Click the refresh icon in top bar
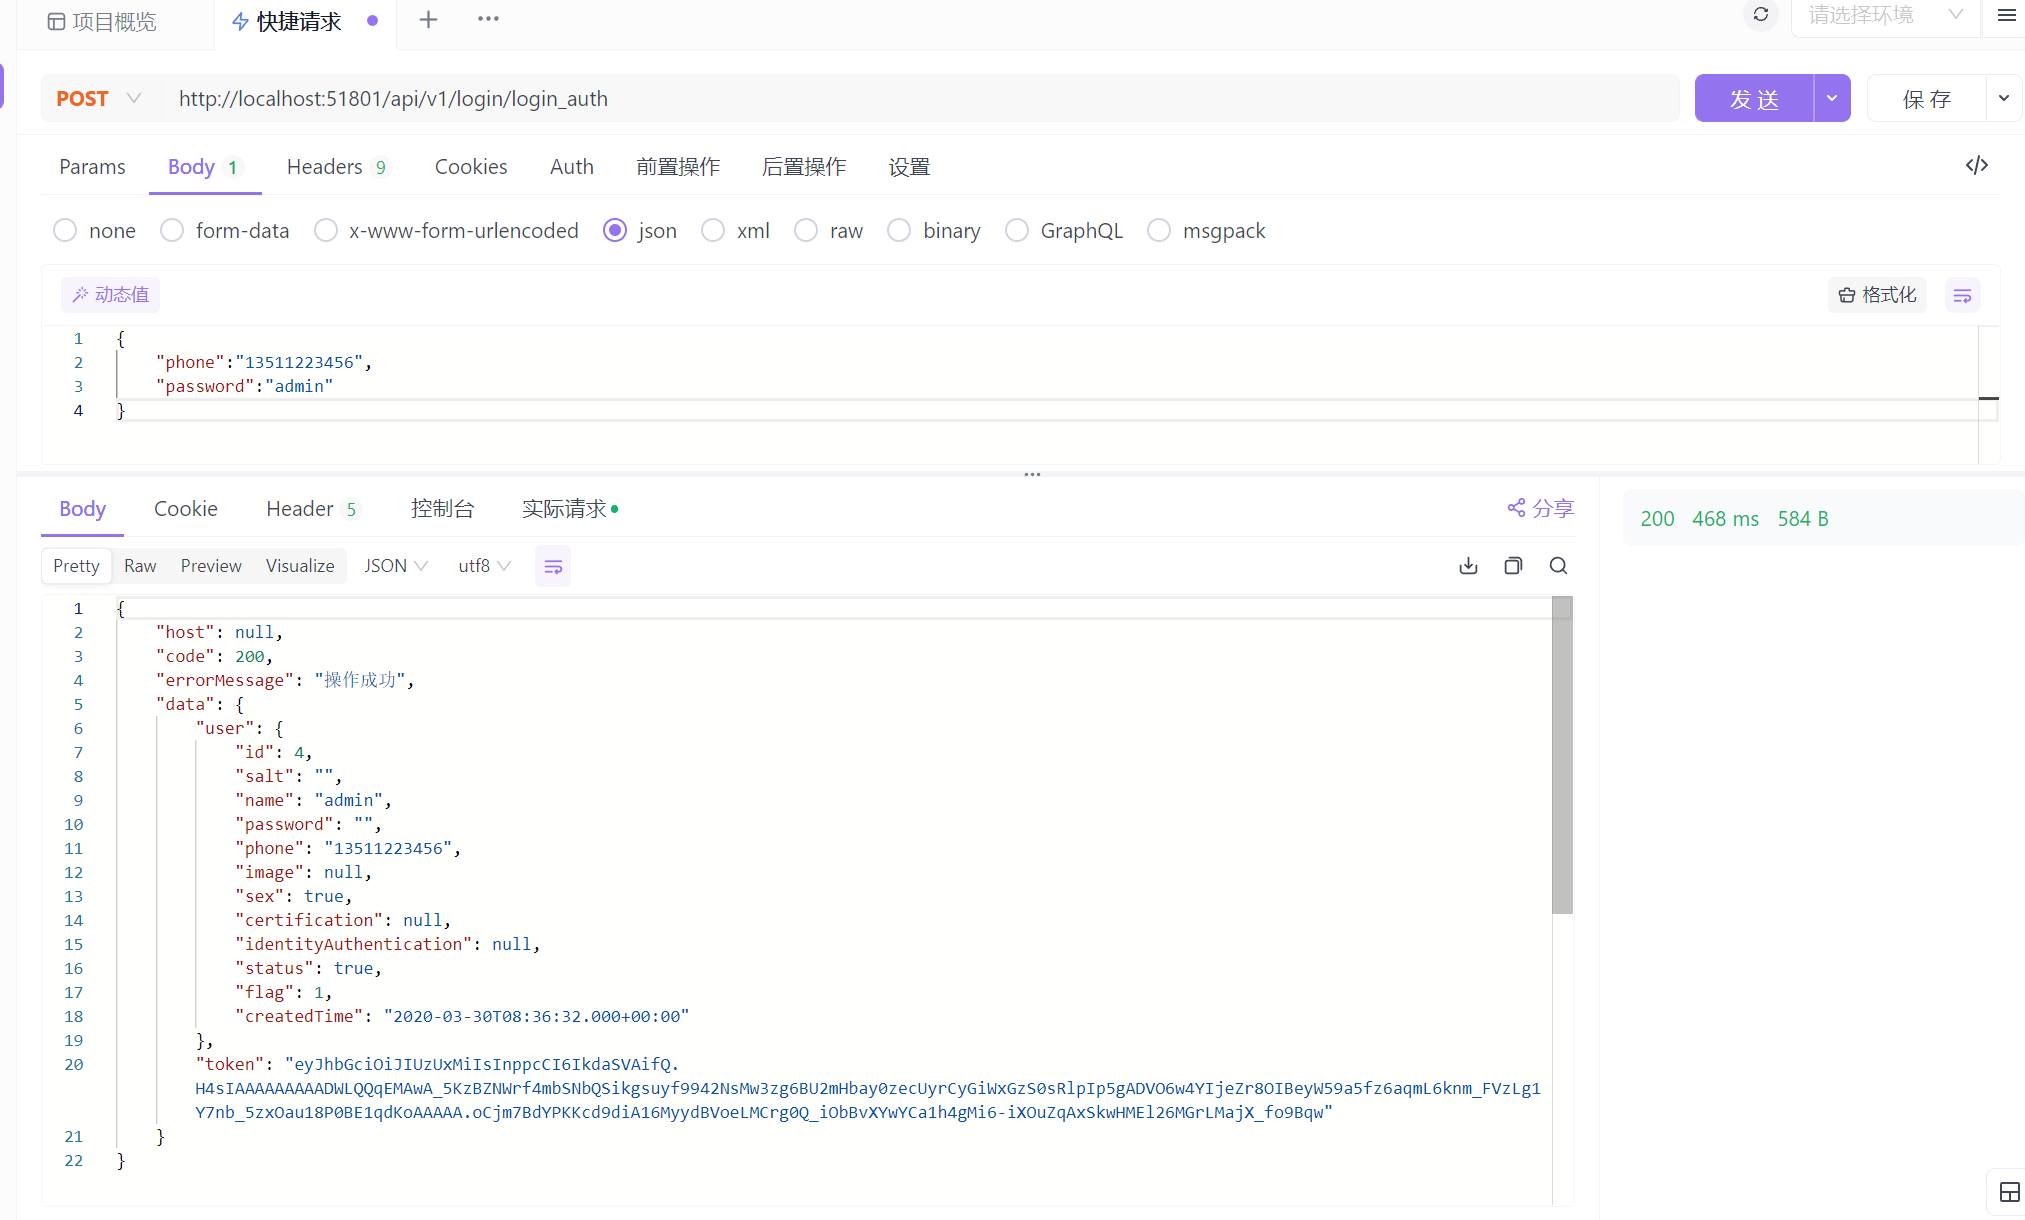 (x=1760, y=15)
